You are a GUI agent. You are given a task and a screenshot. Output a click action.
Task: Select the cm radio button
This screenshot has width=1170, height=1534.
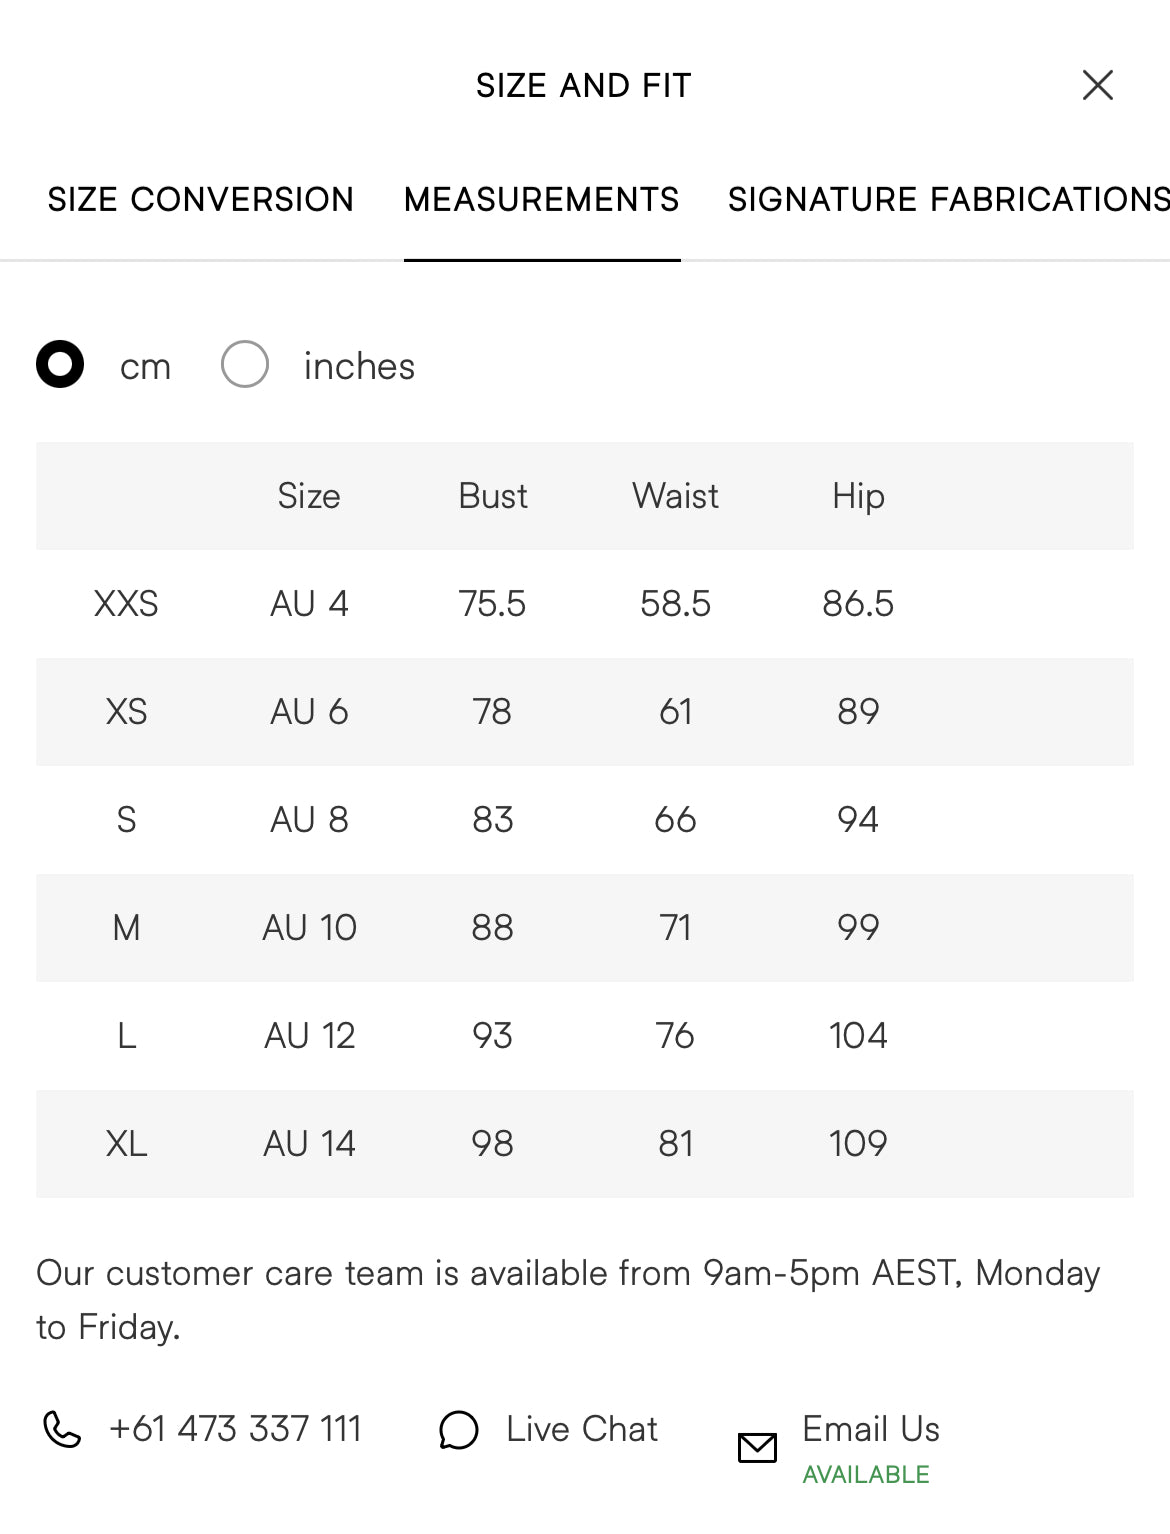point(60,364)
